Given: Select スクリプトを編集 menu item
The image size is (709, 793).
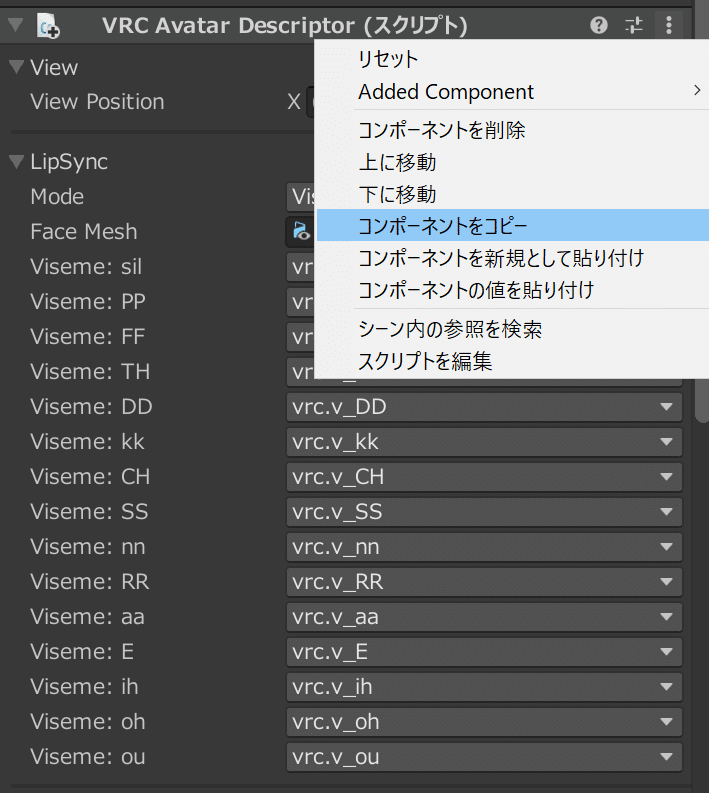Looking at the screenshot, I should 512,361.
